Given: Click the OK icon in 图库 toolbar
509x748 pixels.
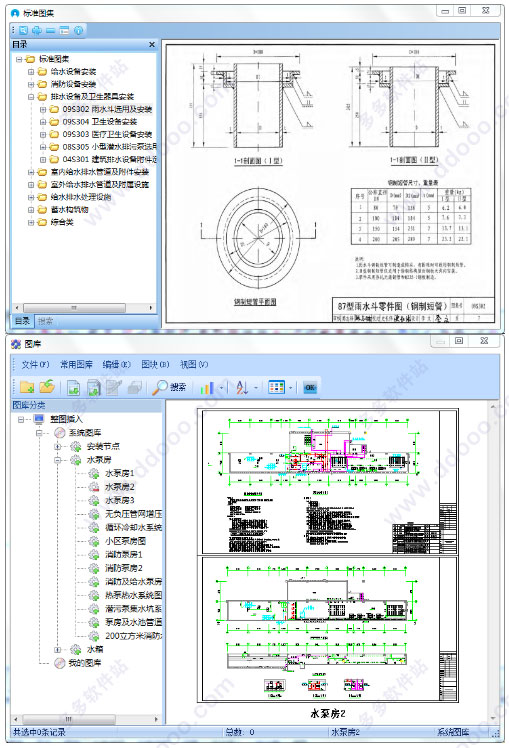Looking at the screenshot, I should tap(310, 387).
